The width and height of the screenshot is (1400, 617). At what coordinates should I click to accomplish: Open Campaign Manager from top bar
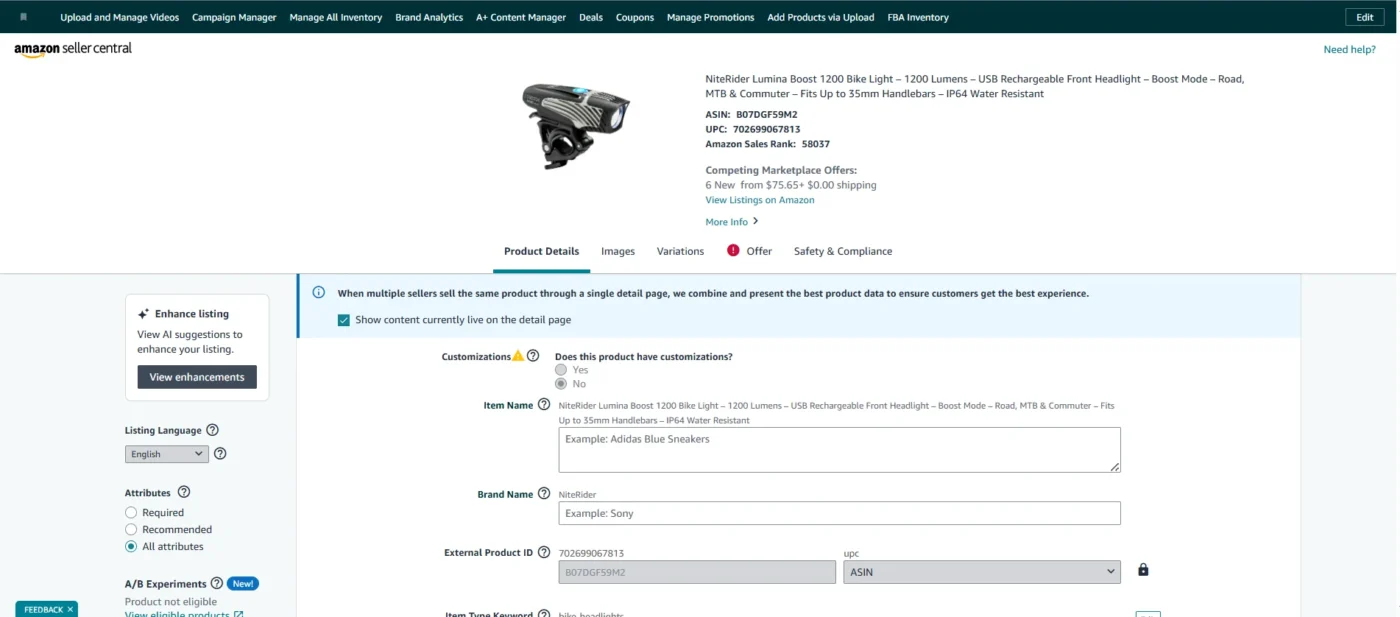click(234, 17)
